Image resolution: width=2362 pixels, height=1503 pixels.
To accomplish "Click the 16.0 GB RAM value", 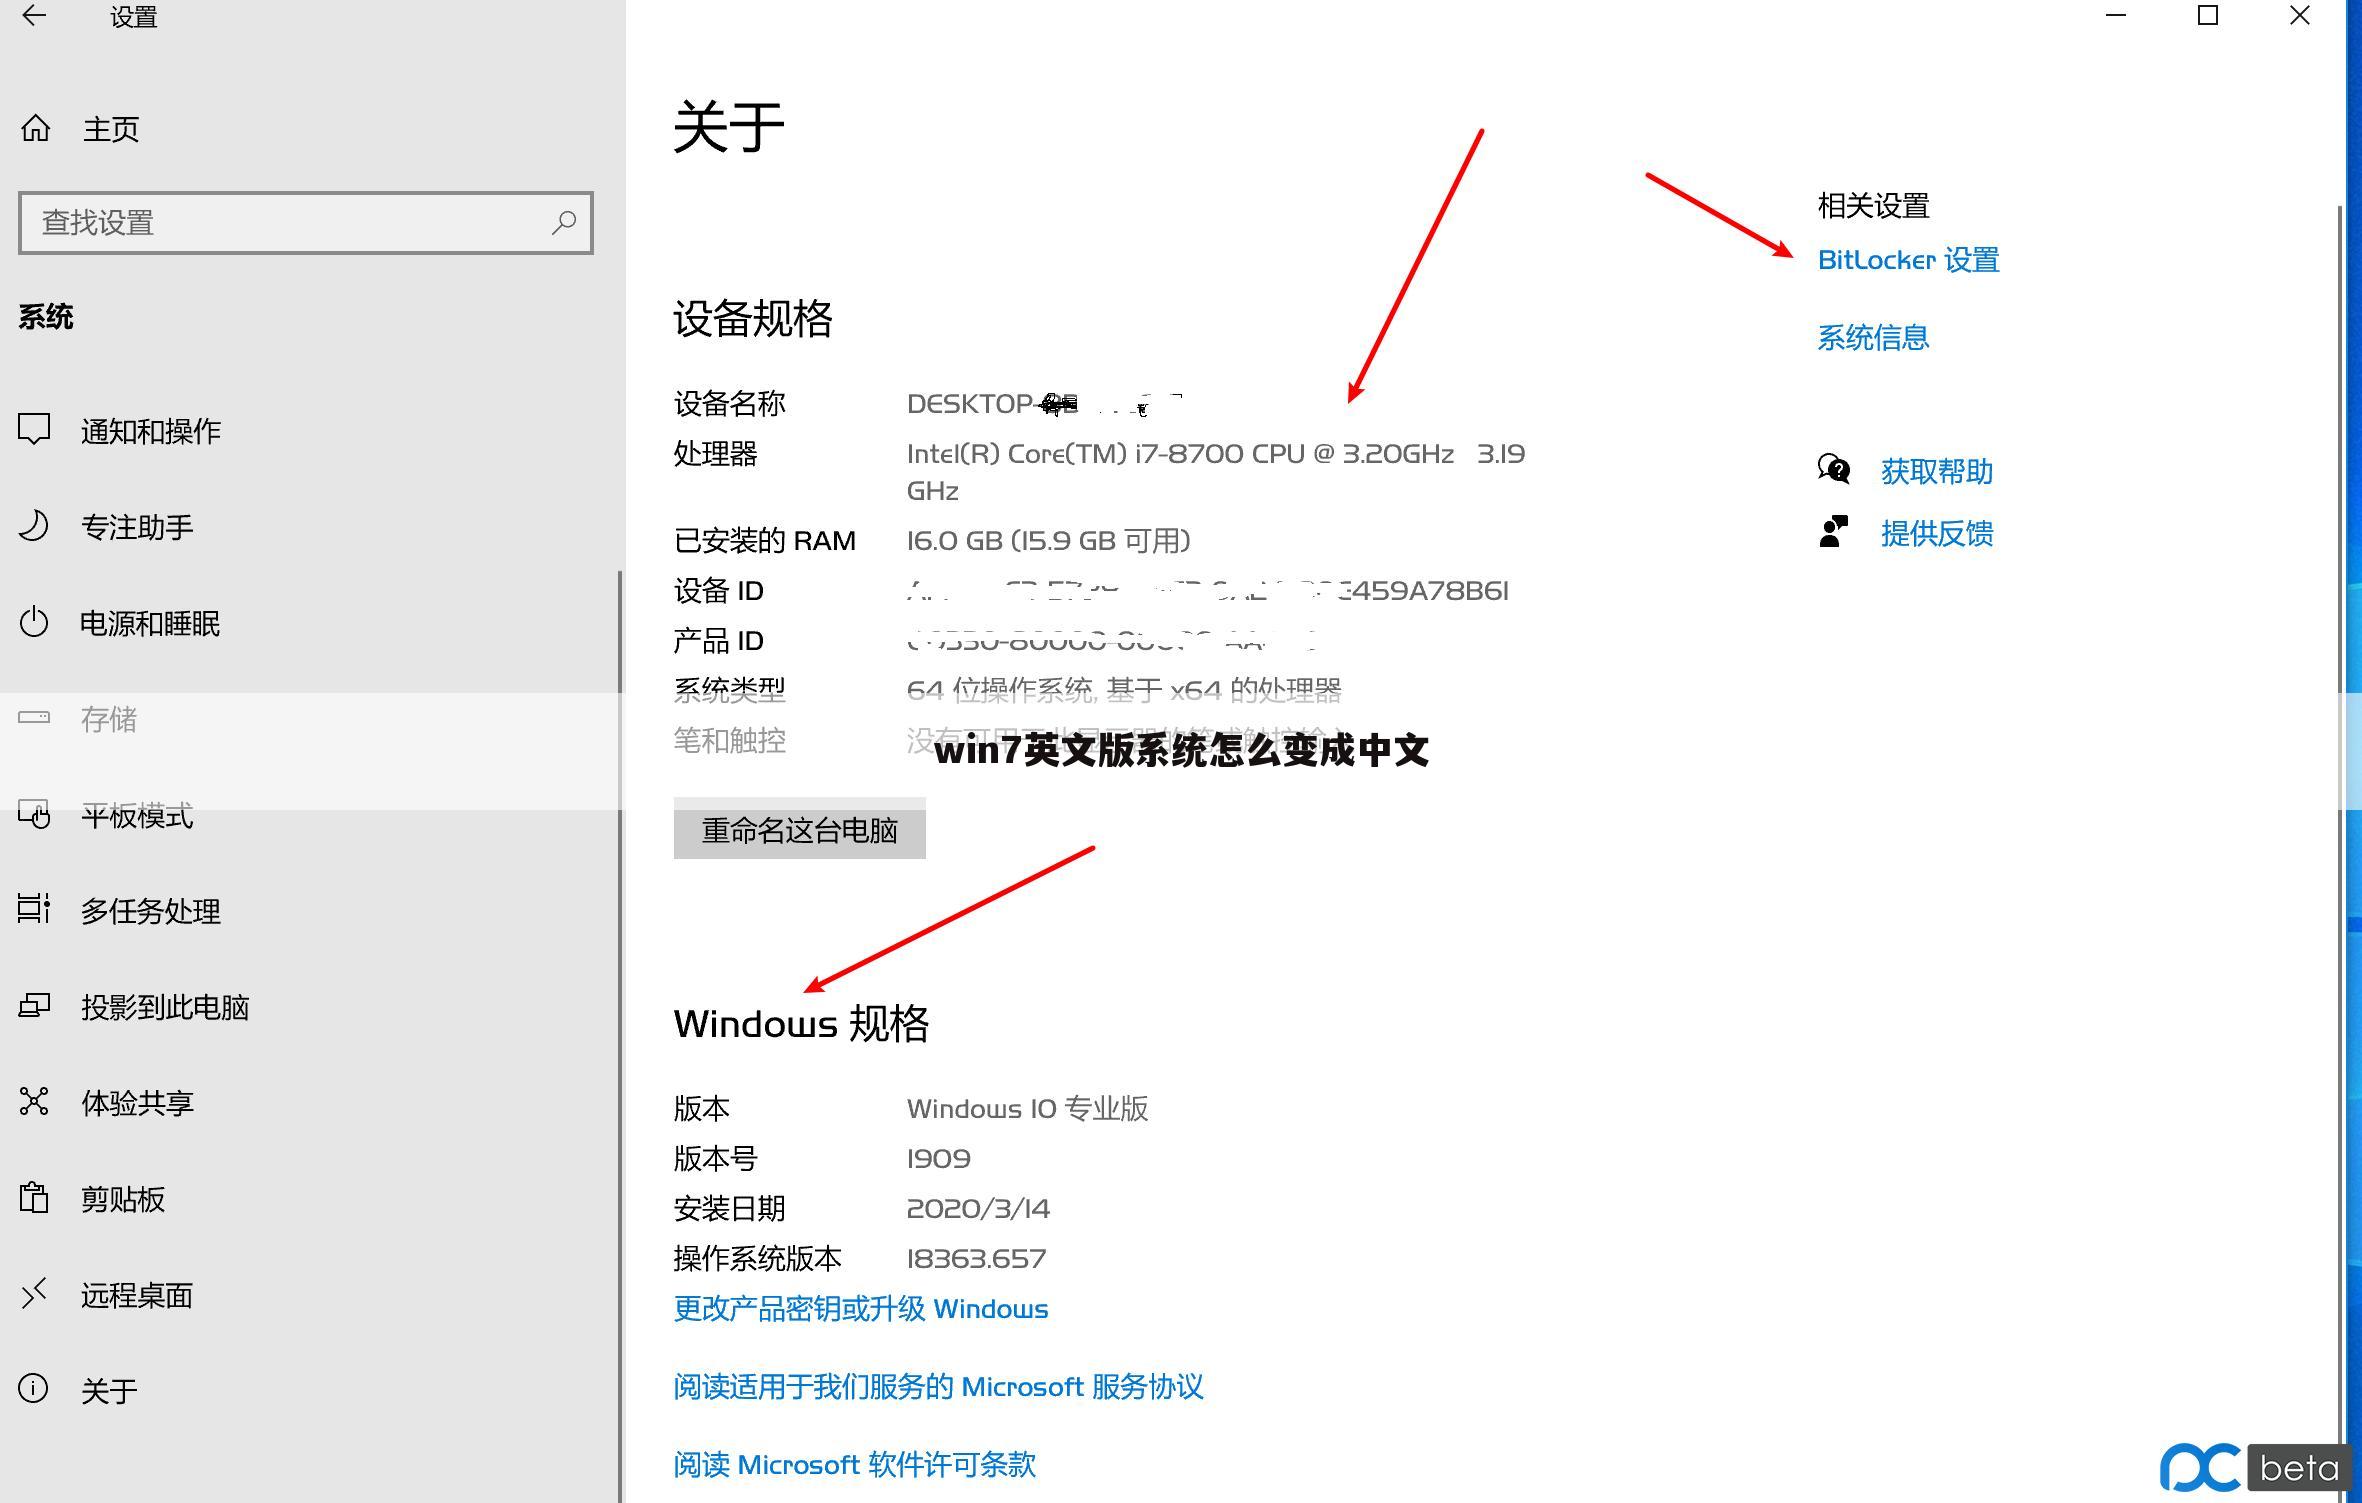I will coord(1048,541).
